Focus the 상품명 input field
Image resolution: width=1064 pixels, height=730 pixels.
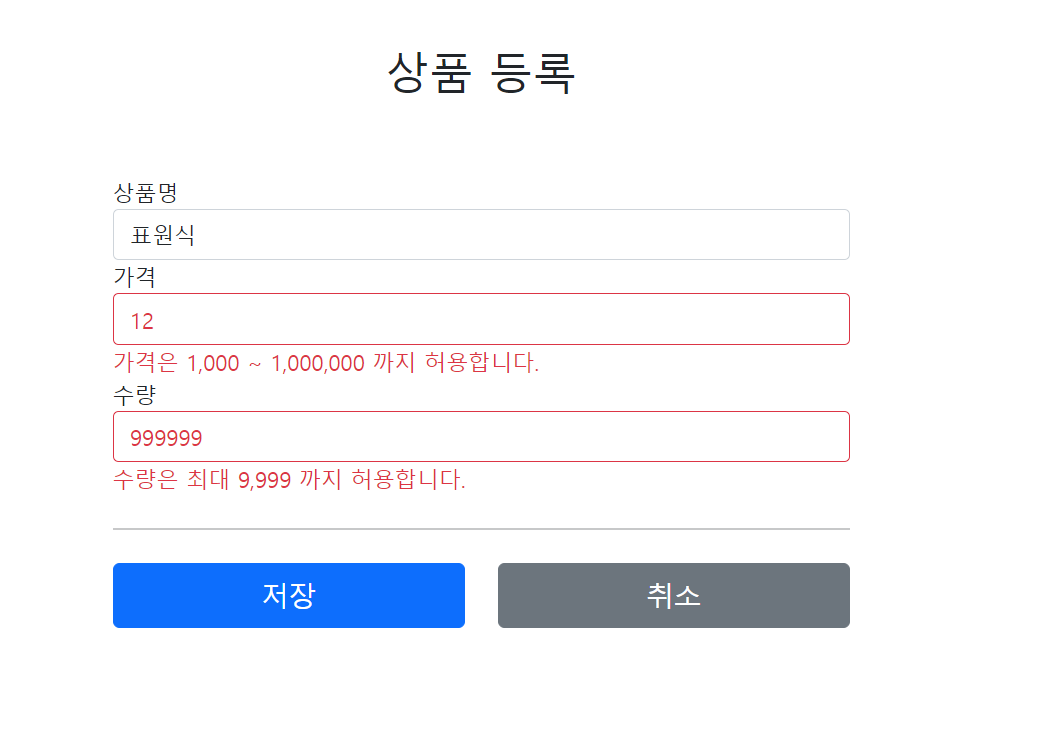pos(481,234)
